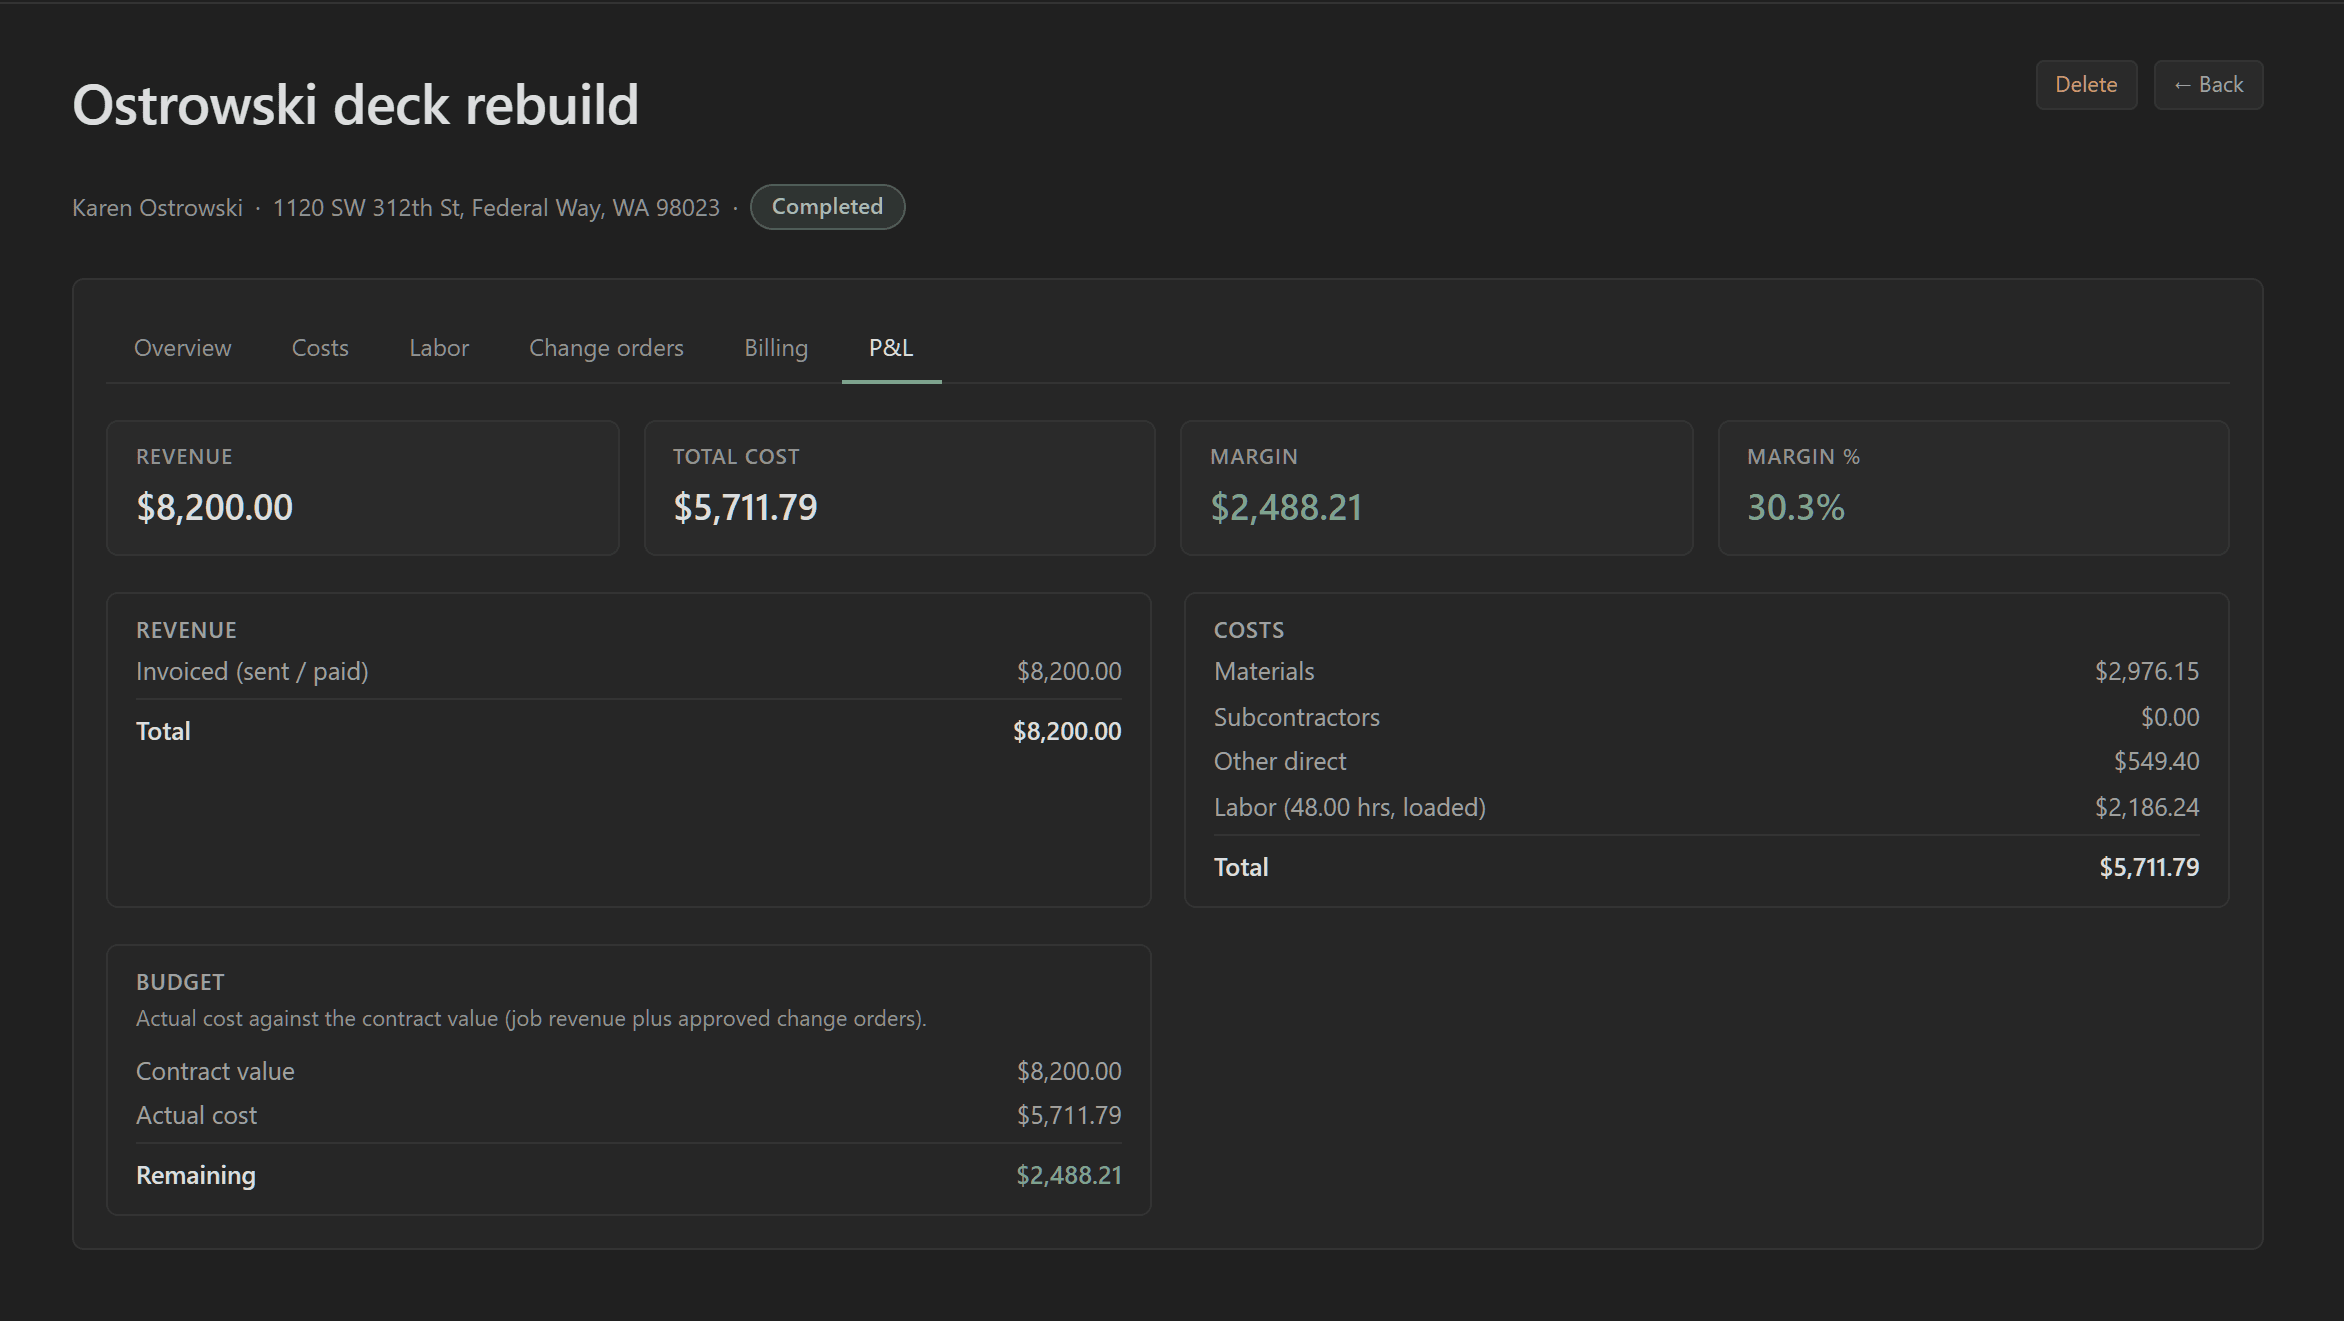Viewport: 2344px width, 1321px height.
Task: Click the MARGIN % card label
Action: point(1803,457)
